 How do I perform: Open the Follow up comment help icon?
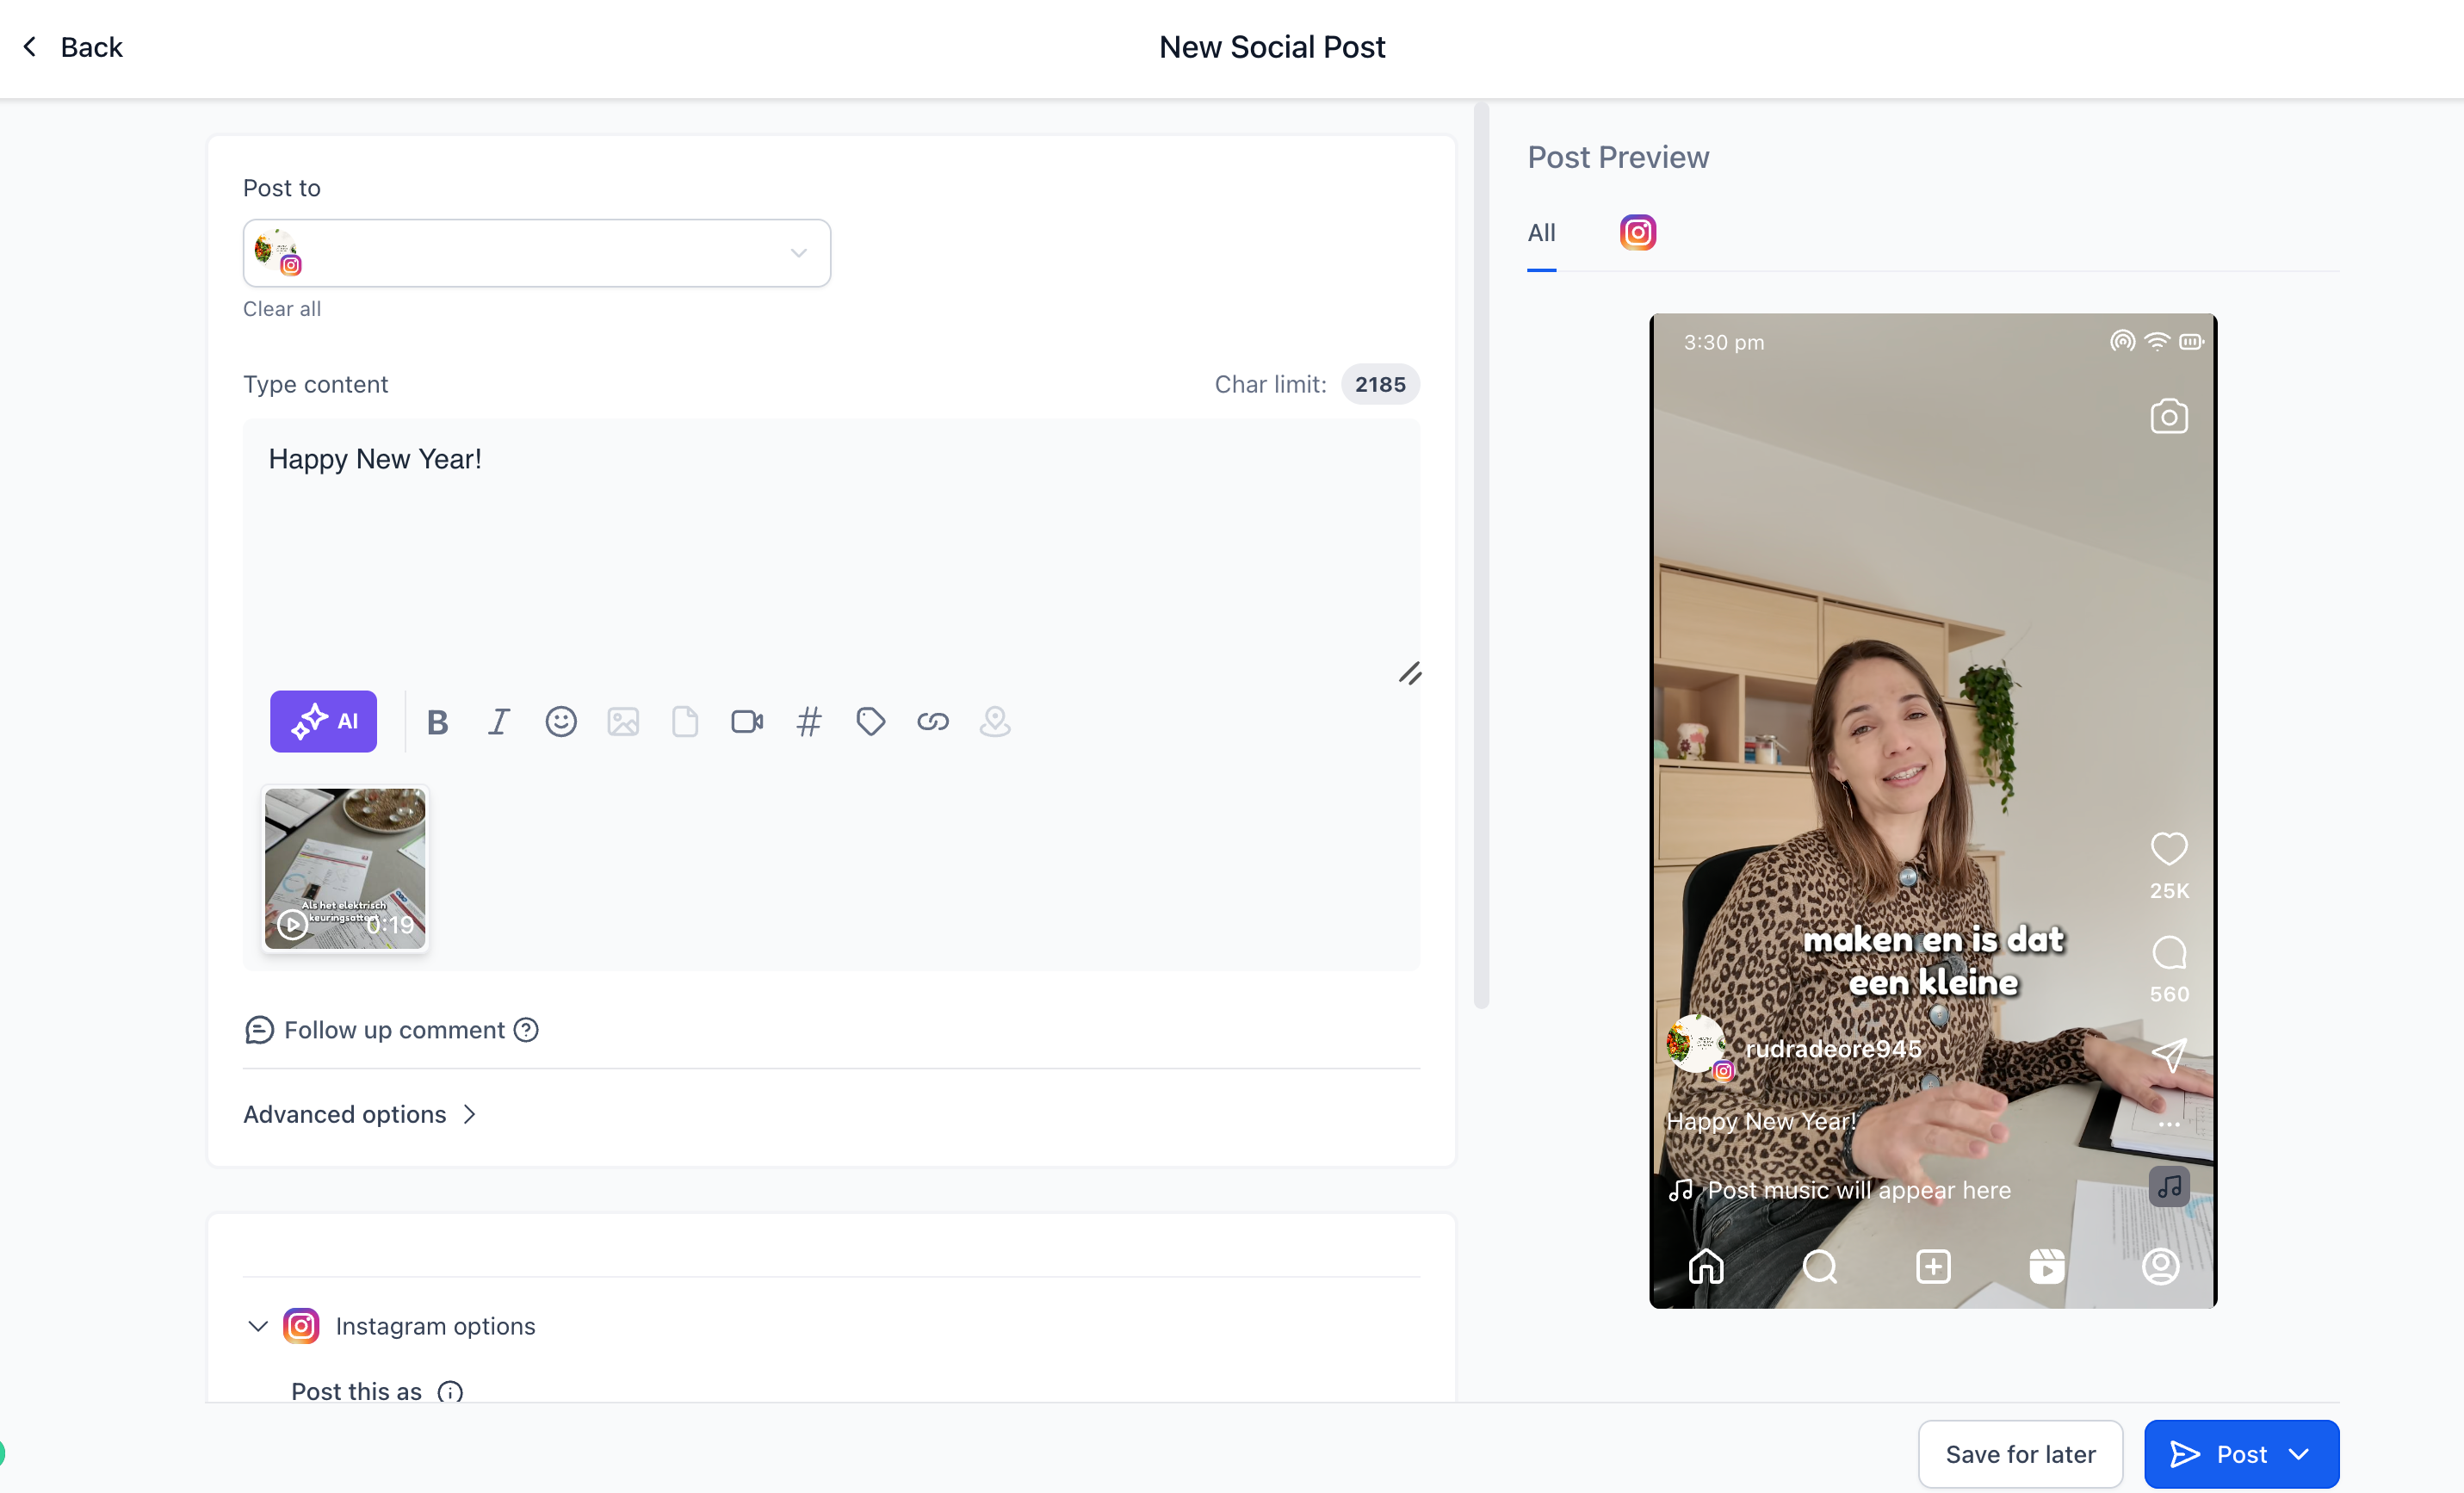tap(526, 1030)
